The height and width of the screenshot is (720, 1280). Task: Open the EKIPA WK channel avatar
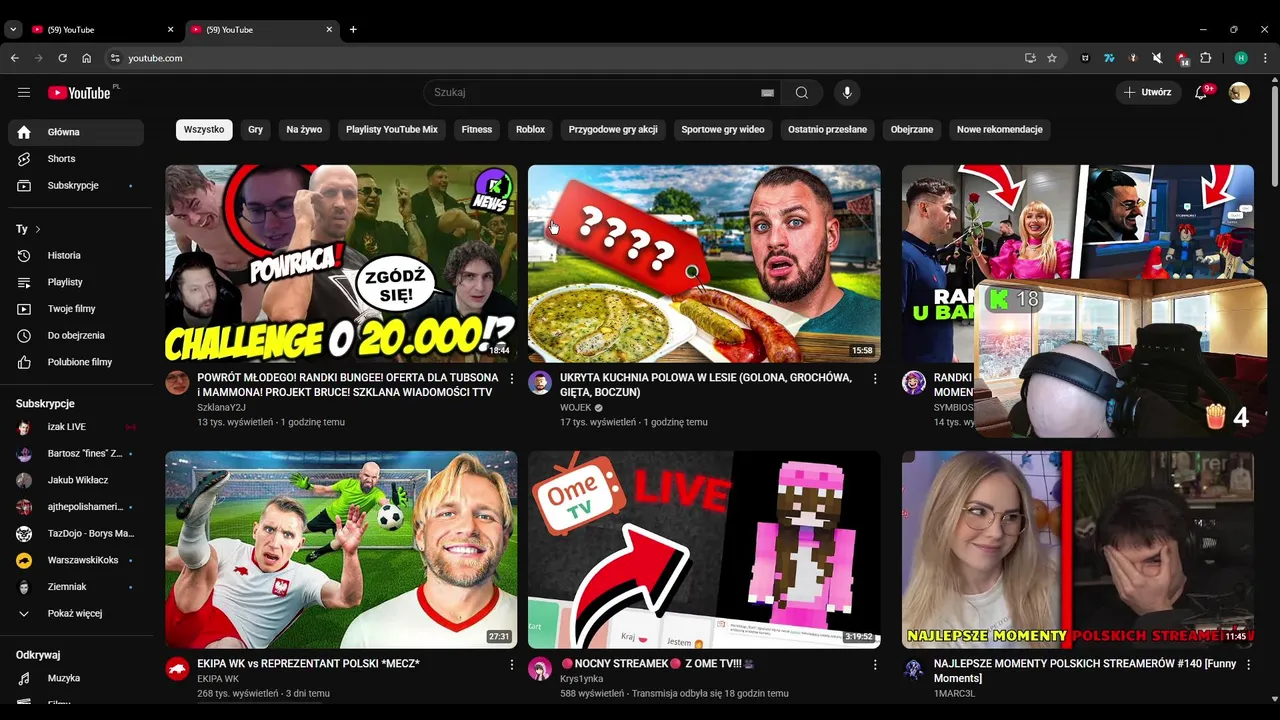[177, 668]
